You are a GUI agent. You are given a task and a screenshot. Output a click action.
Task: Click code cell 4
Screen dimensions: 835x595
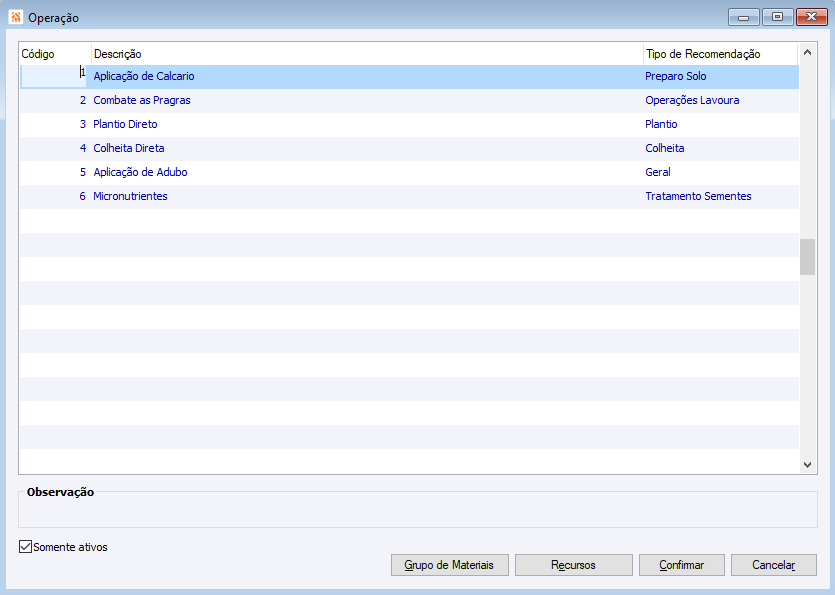pyautogui.click(x=55, y=148)
